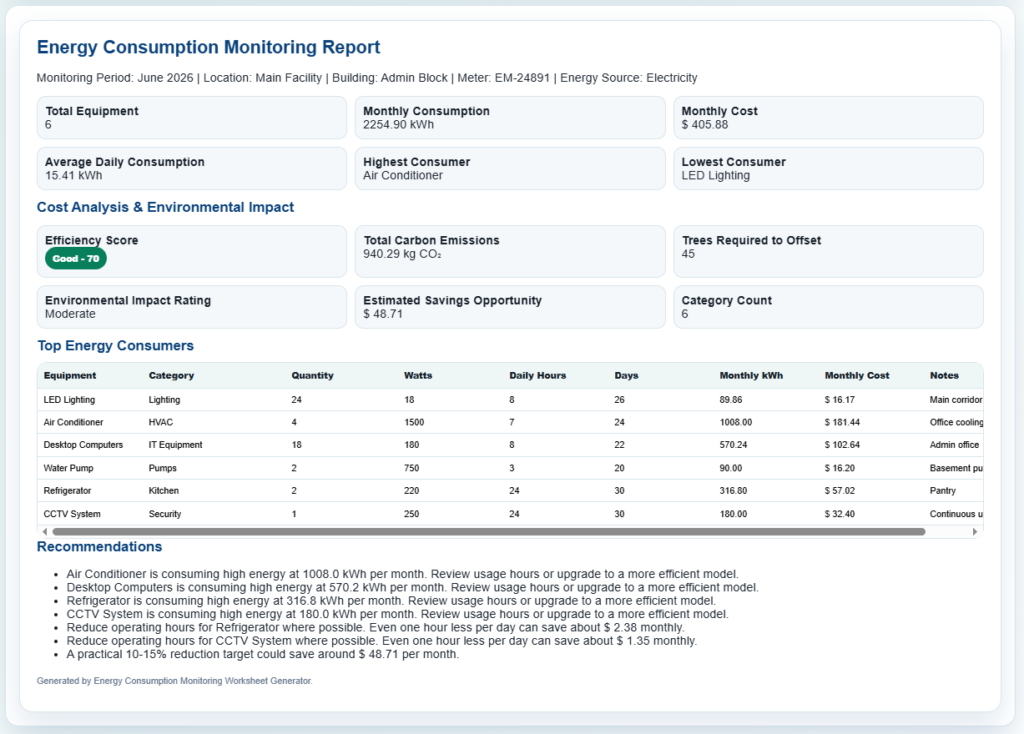Select the CCTV System row name in table
The height and width of the screenshot is (734, 1024).
click(72, 514)
